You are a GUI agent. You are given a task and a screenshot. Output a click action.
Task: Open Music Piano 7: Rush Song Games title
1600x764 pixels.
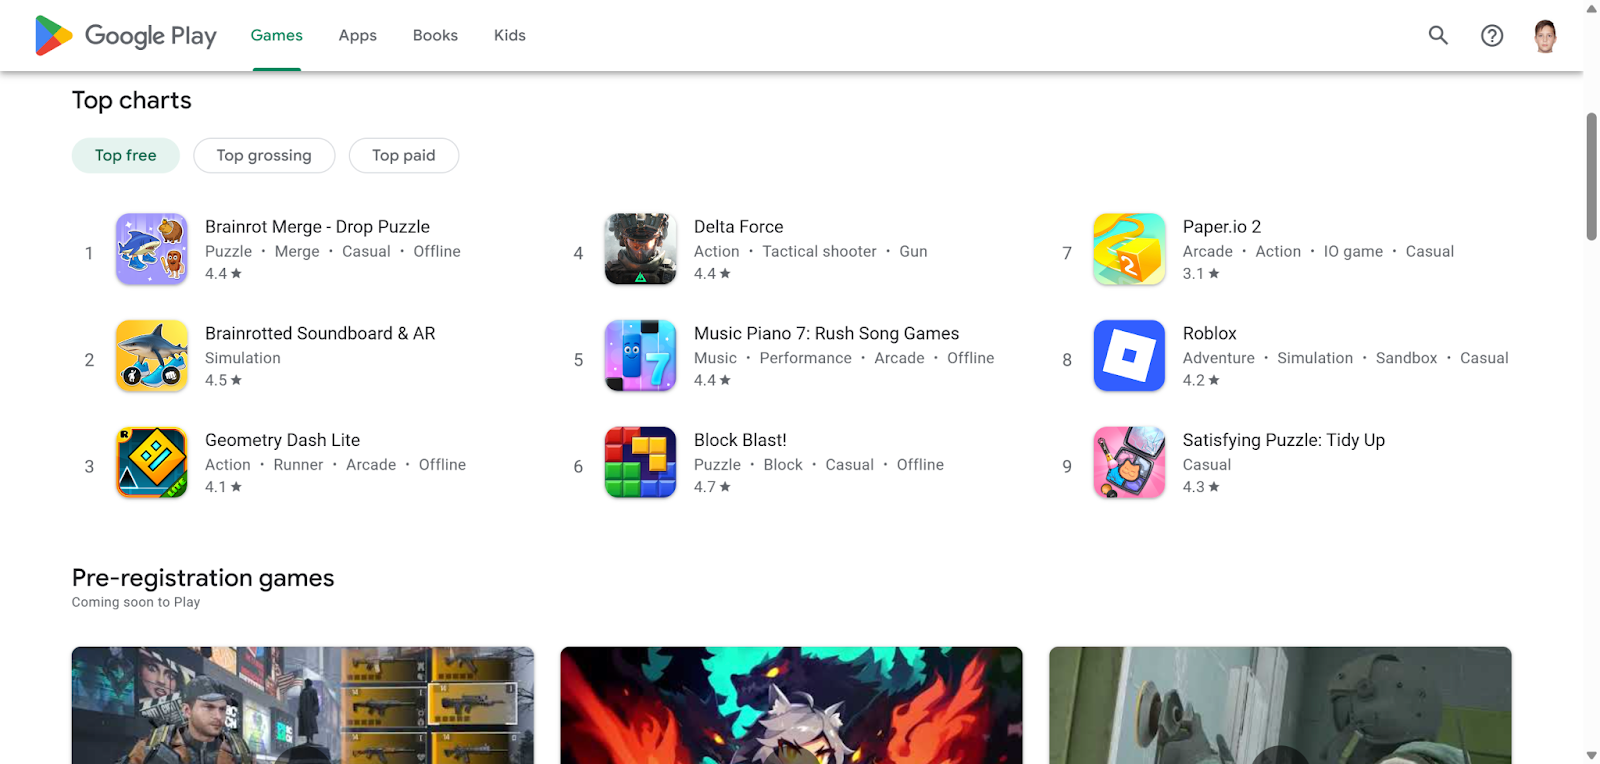click(827, 334)
